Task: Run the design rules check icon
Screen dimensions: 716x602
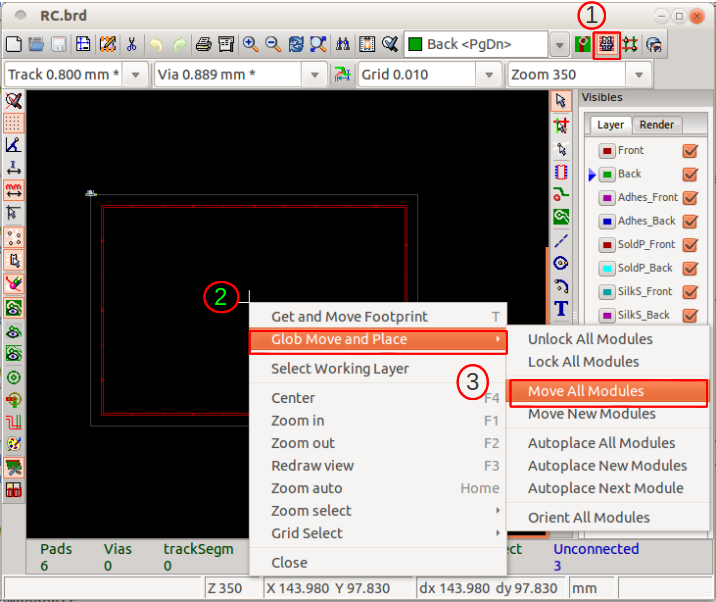Action: click(390, 44)
